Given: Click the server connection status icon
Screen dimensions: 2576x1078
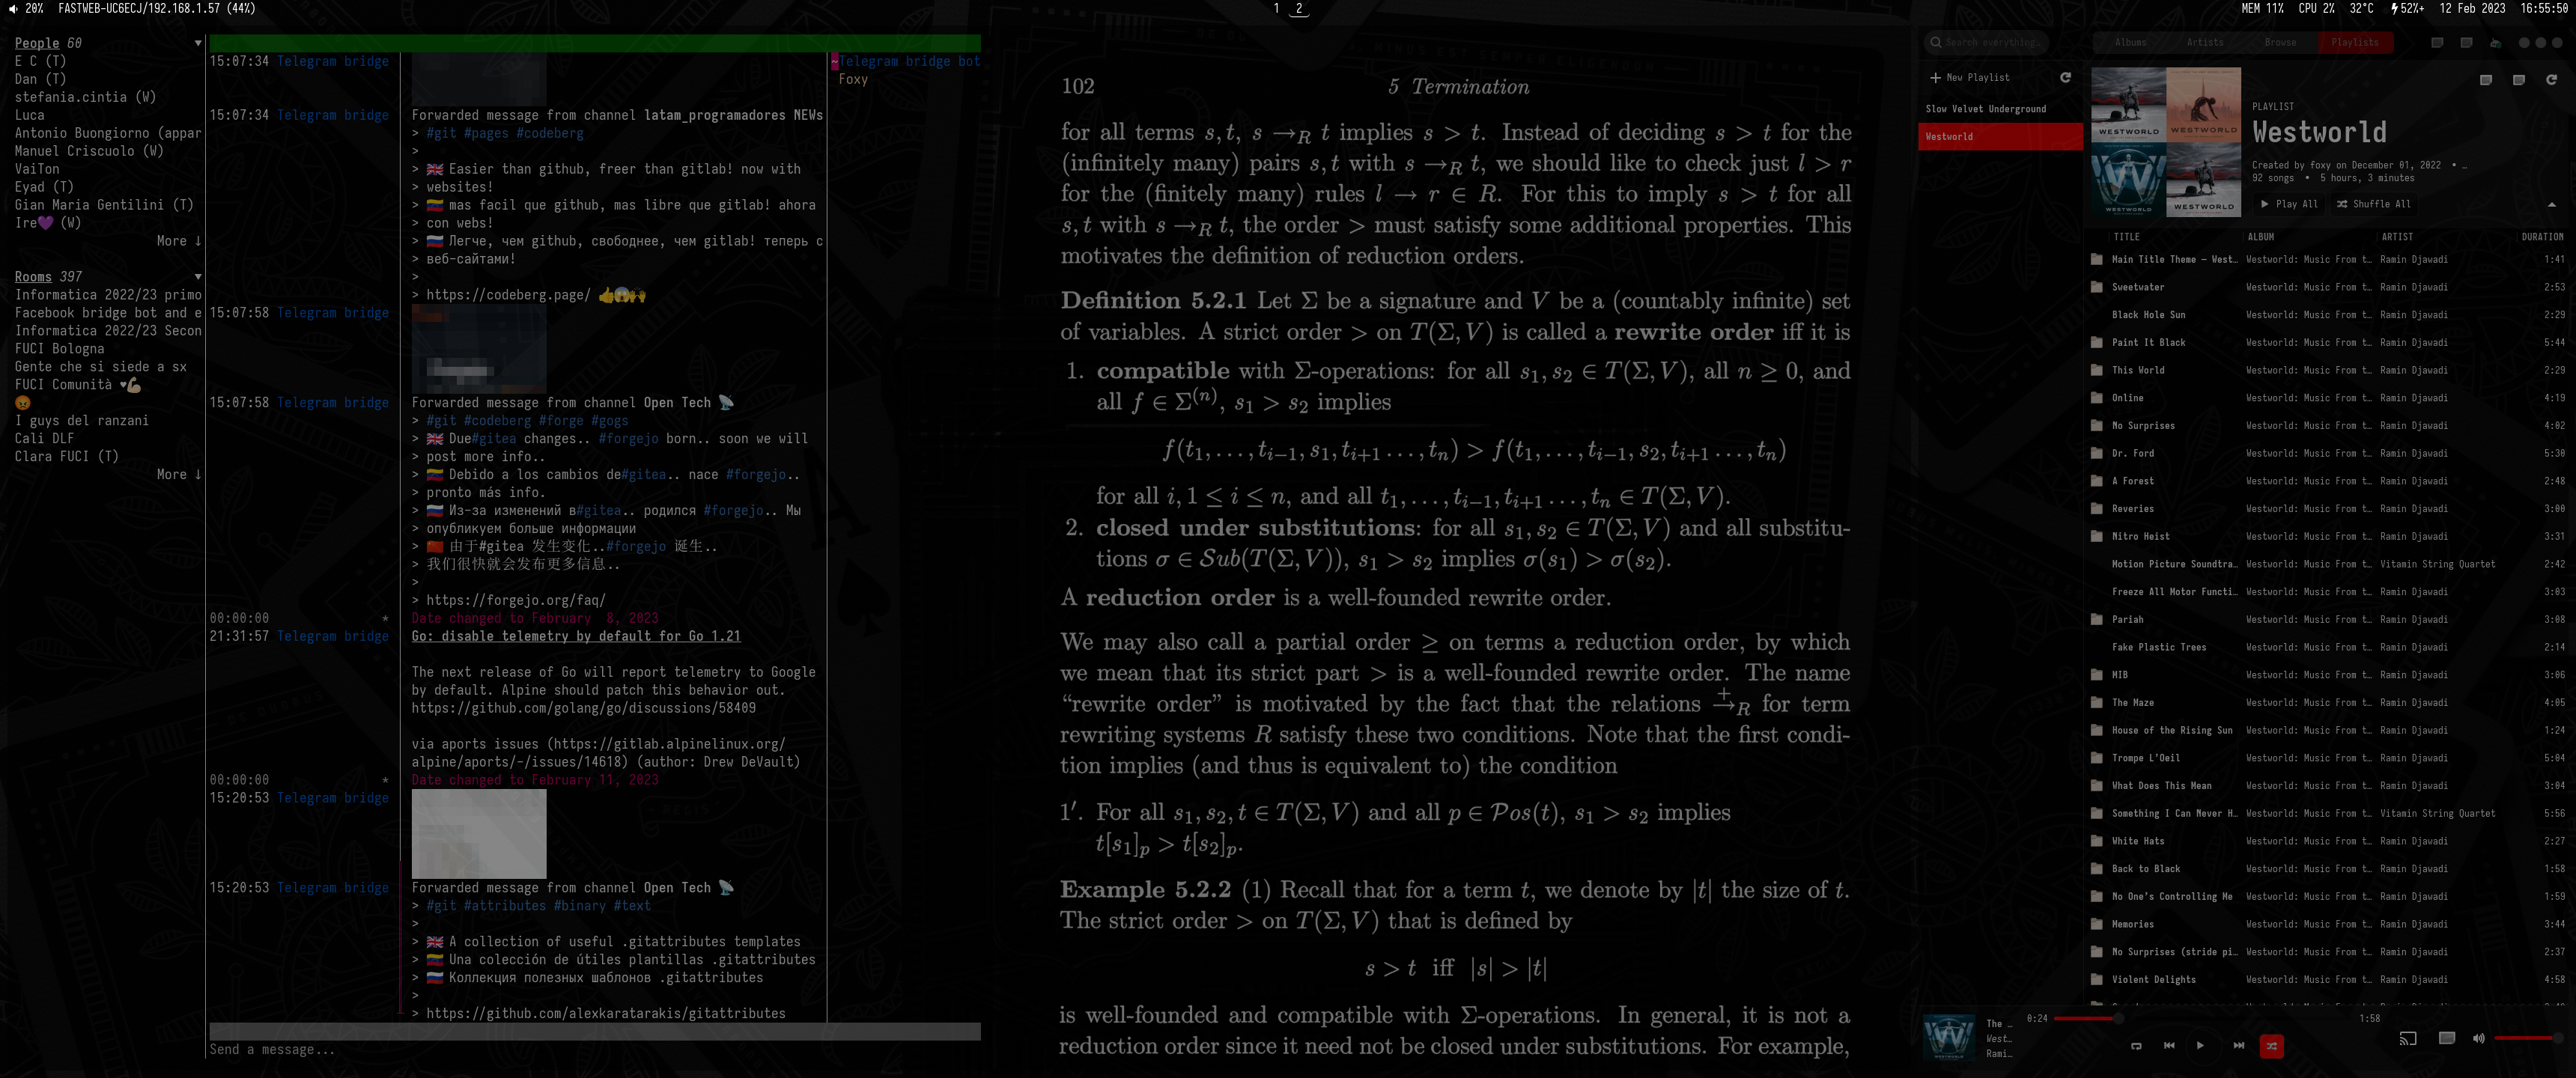Looking at the screenshot, I should point(2495,43).
